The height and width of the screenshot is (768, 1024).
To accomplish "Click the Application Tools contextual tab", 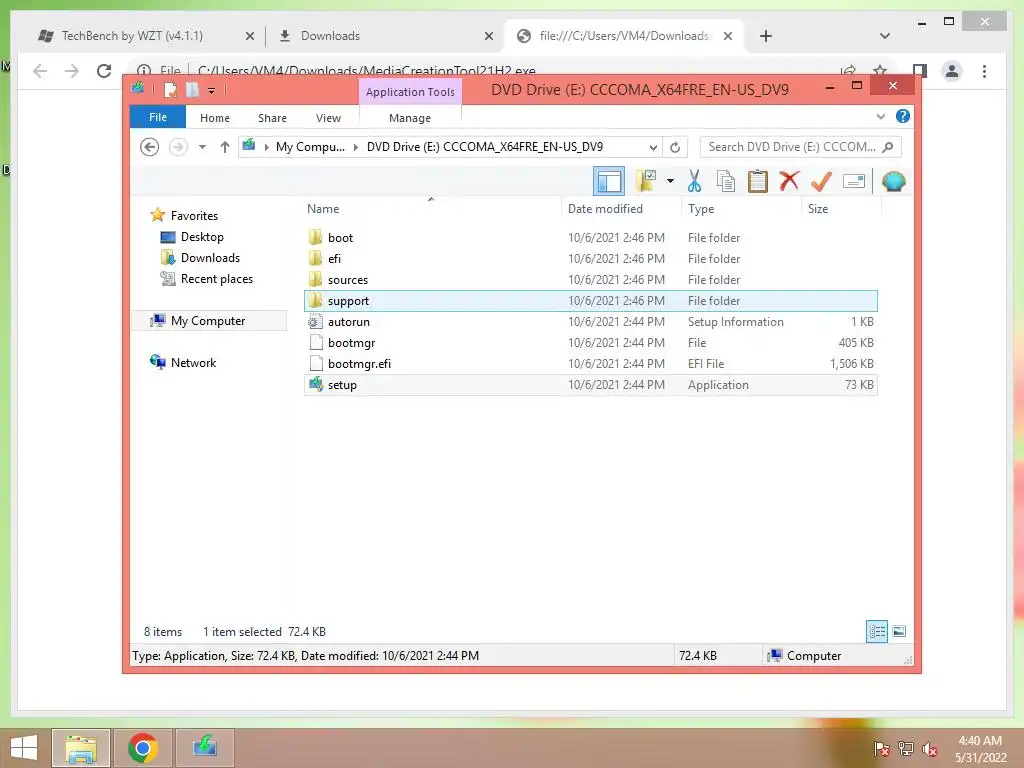I will coord(410,92).
